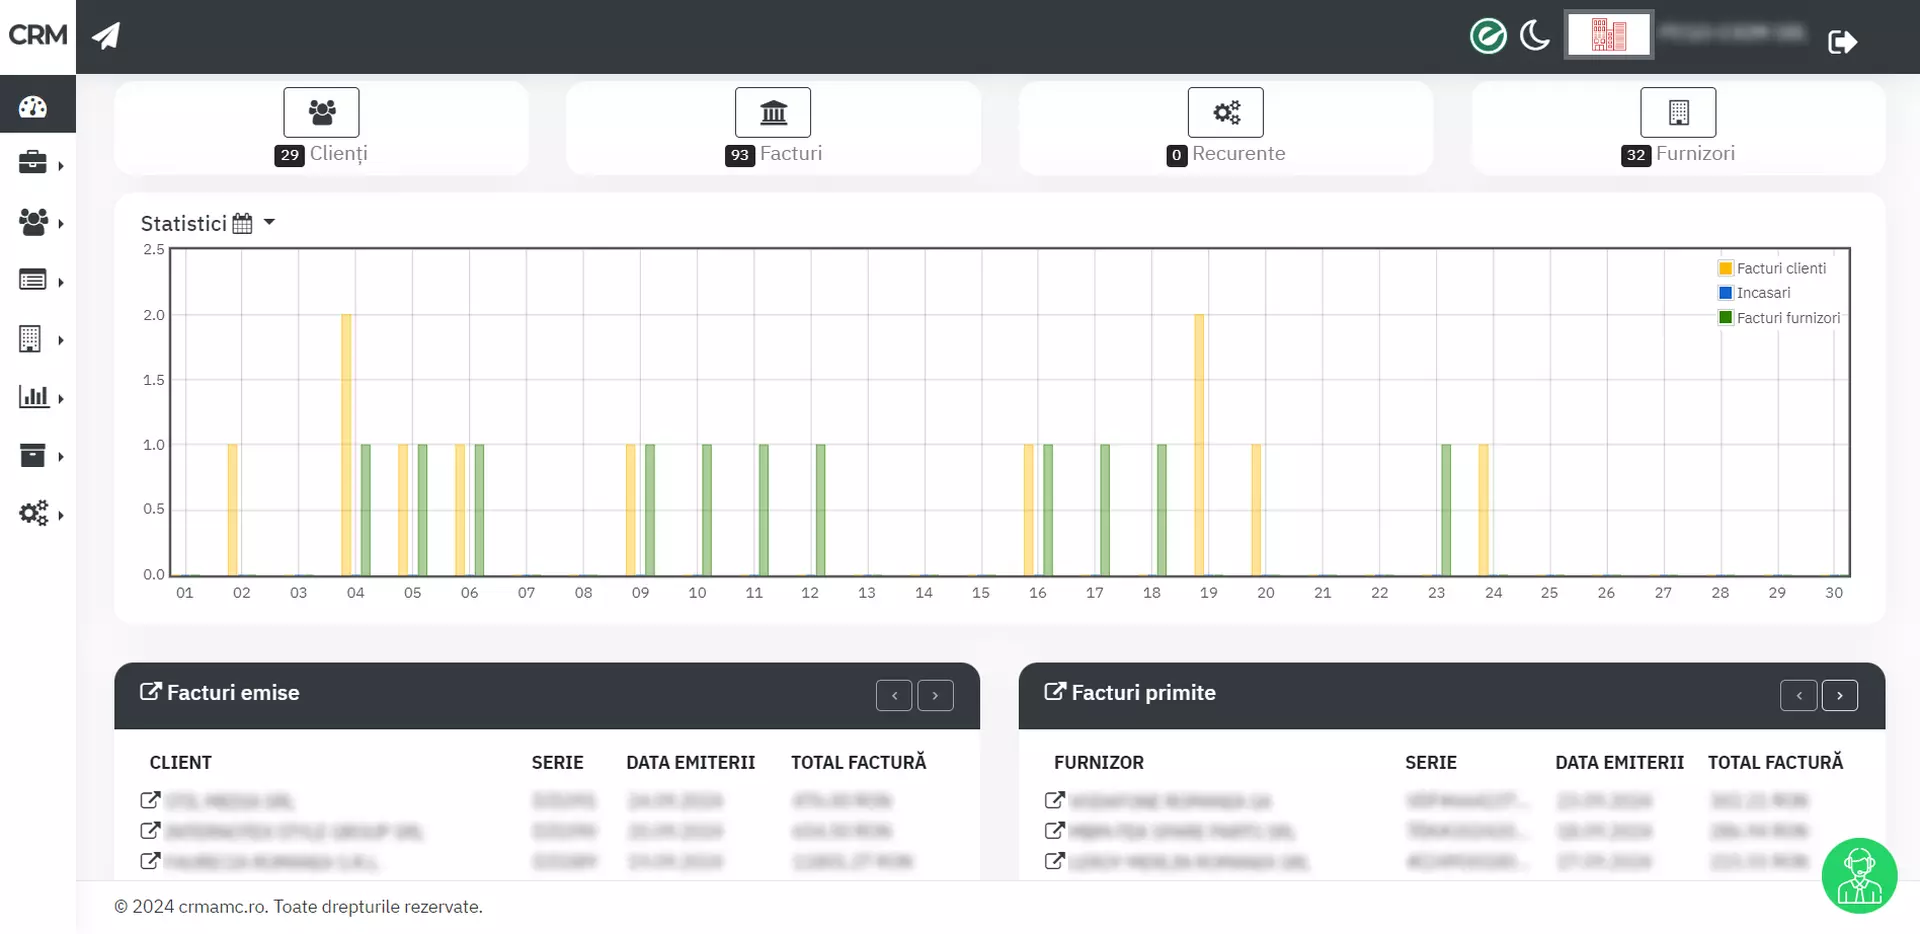Open the Facturi bank icon card
The width and height of the screenshot is (1920, 934).
(773, 112)
